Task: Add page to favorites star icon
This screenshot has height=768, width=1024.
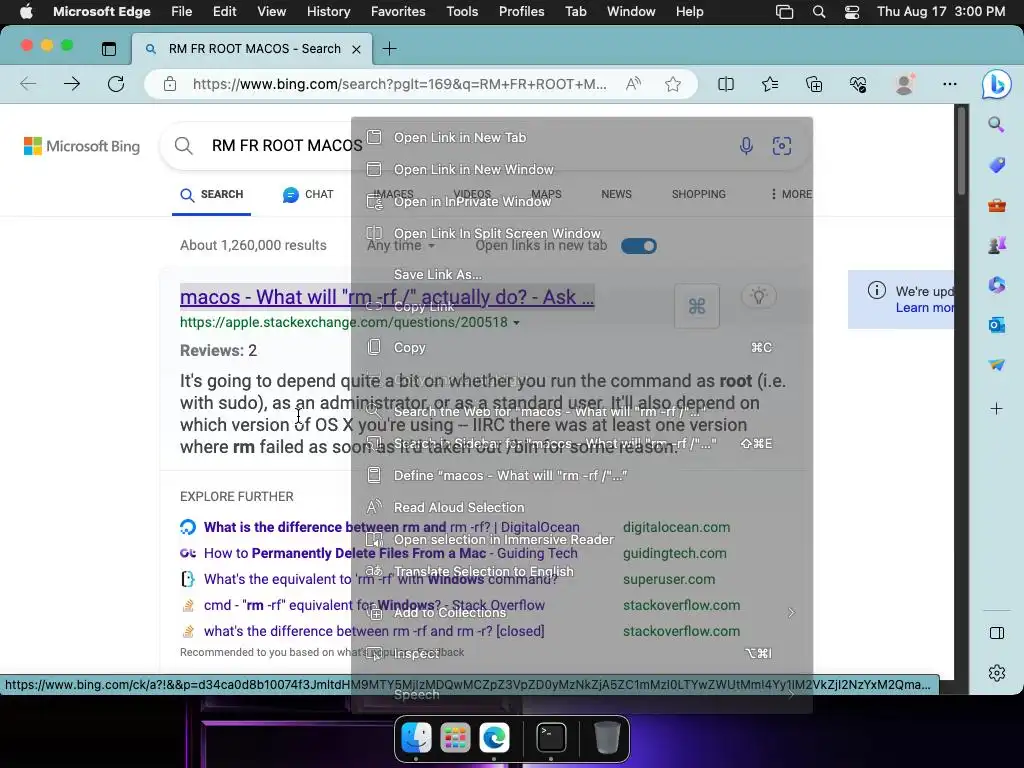Action: pyautogui.click(x=673, y=84)
